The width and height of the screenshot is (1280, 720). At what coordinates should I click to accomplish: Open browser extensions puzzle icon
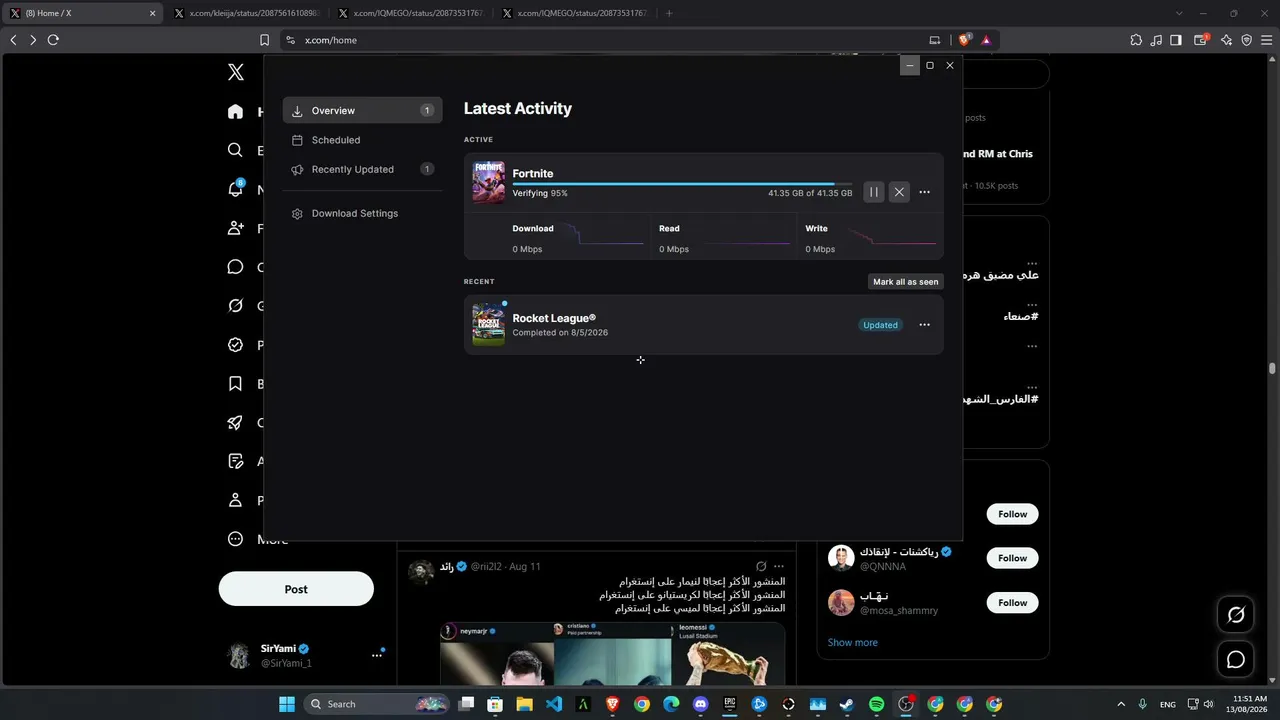tap(1136, 40)
